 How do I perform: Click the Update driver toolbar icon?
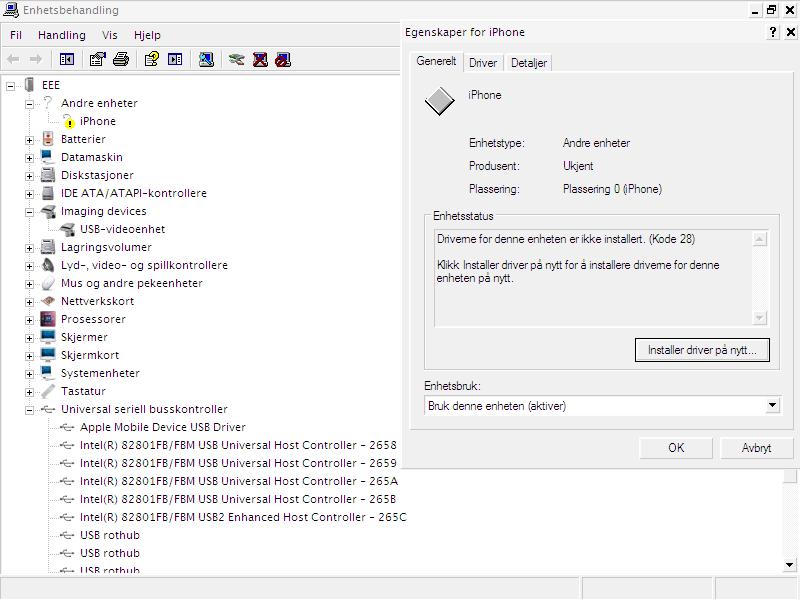coord(236,60)
